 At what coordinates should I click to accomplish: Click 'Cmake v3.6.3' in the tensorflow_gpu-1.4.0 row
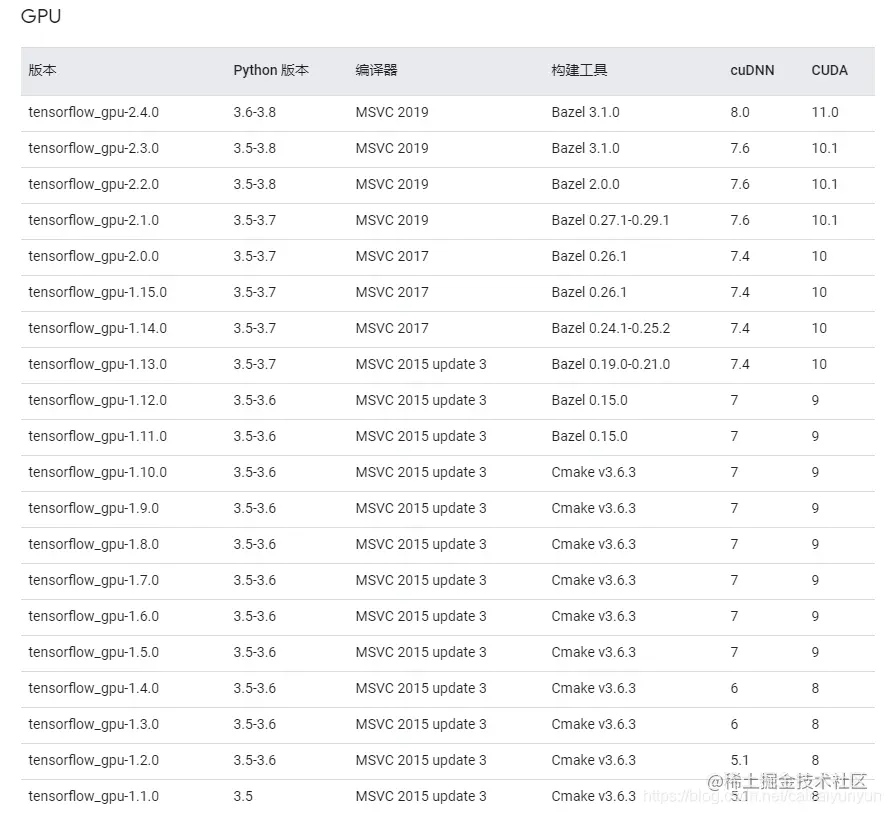click(593, 688)
